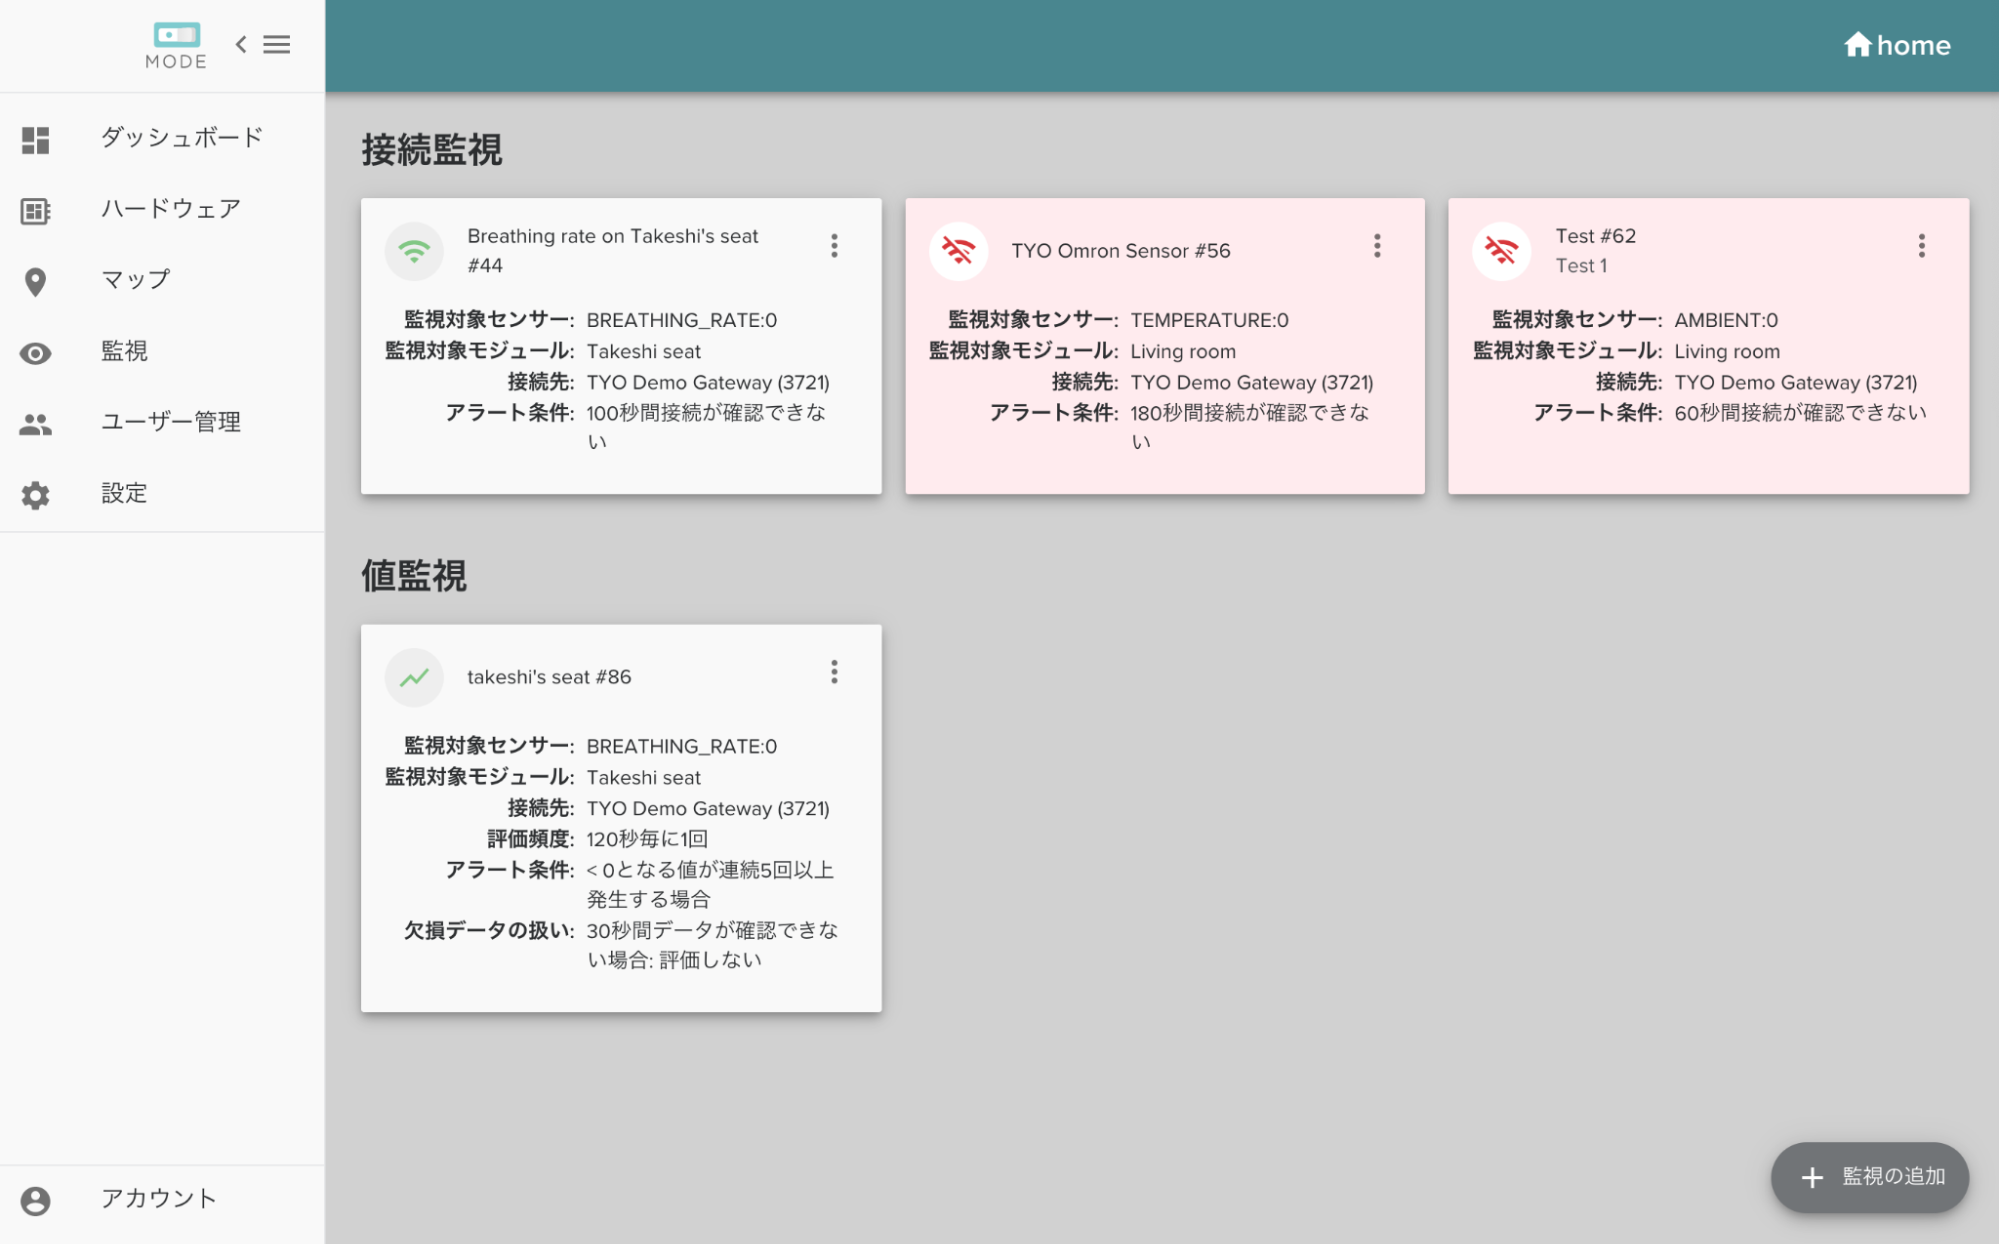This screenshot has width=1999, height=1245.
Task: Click the trend line icon on takeshi's seat card
Action: tap(414, 677)
